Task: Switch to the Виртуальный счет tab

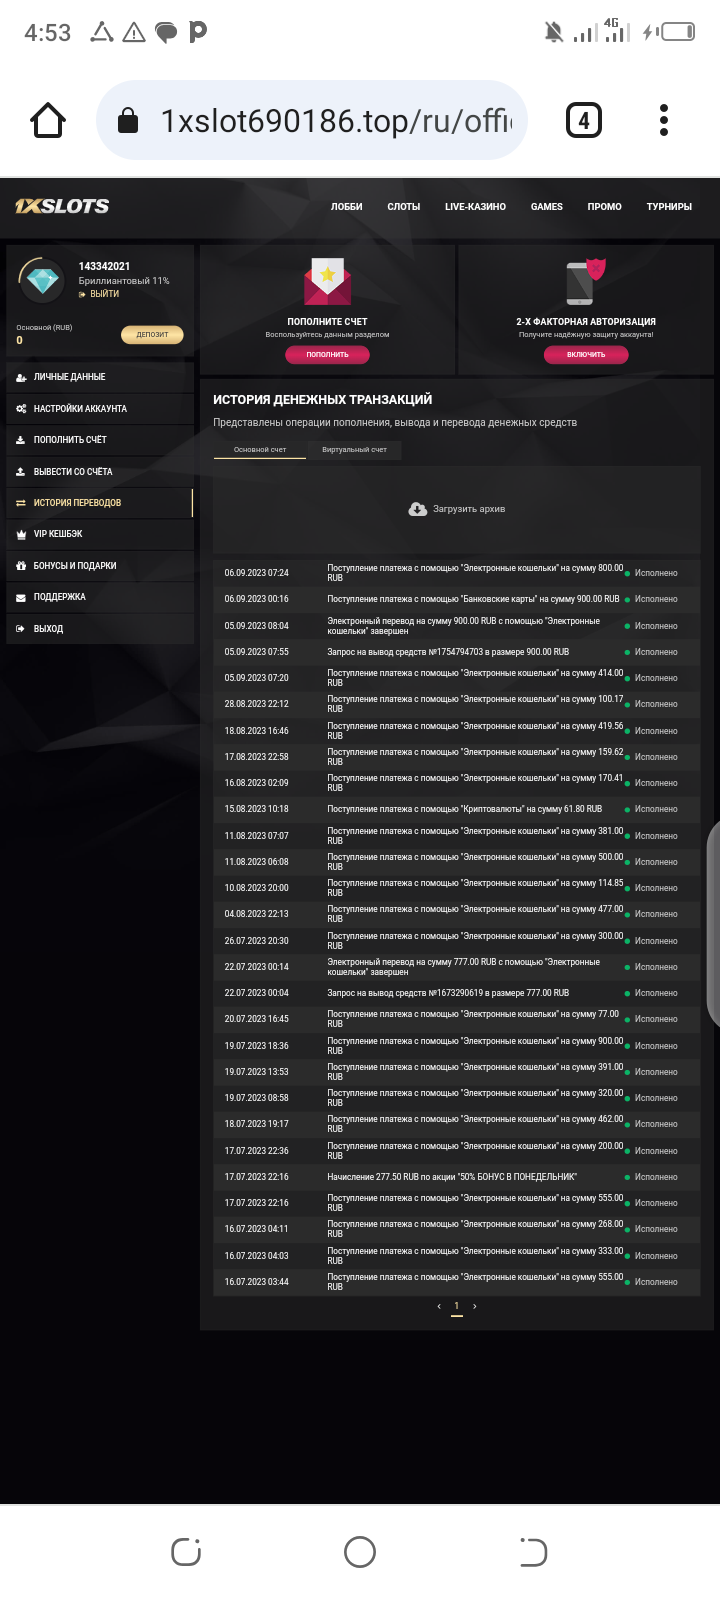Action: click(x=355, y=450)
